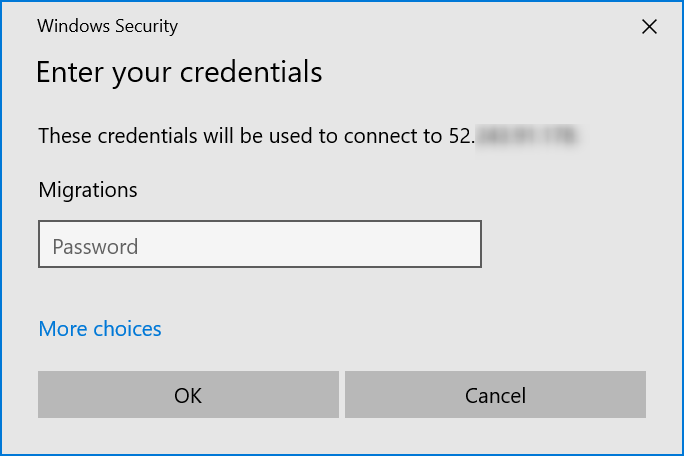Show alternative sign-in via More choices

pyautogui.click(x=100, y=328)
